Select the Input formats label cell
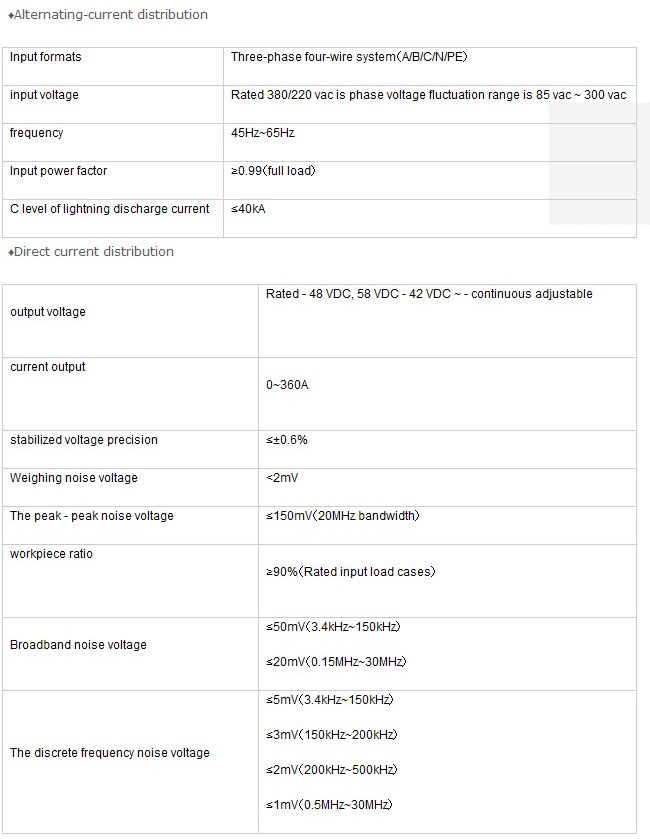The height and width of the screenshot is (839, 650). coord(46,57)
